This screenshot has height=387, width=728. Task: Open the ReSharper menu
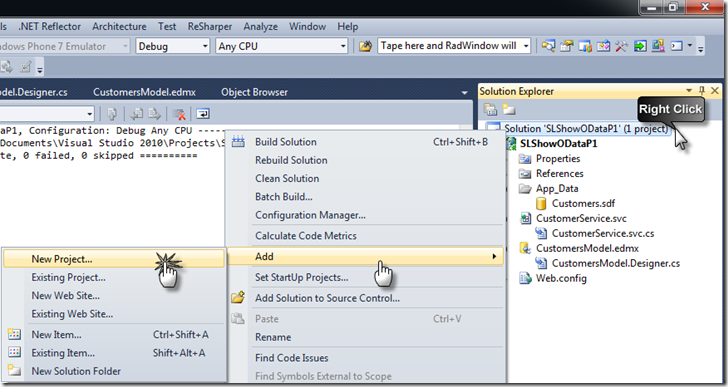(x=209, y=26)
